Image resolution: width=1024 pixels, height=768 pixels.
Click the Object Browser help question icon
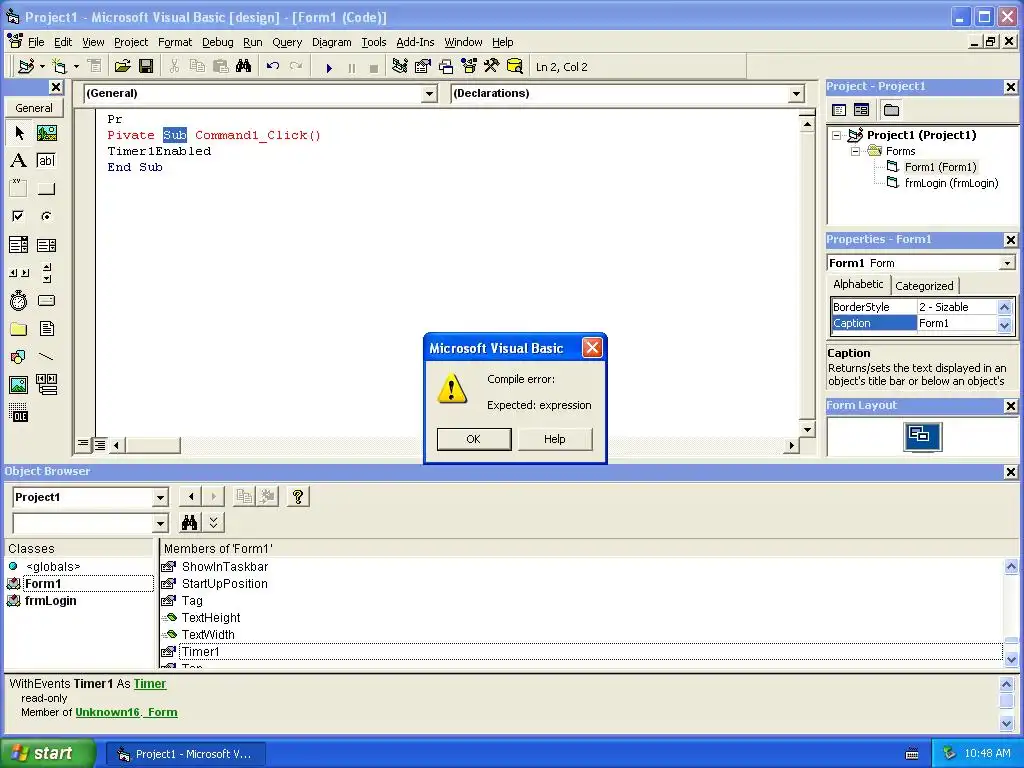pyautogui.click(x=298, y=496)
